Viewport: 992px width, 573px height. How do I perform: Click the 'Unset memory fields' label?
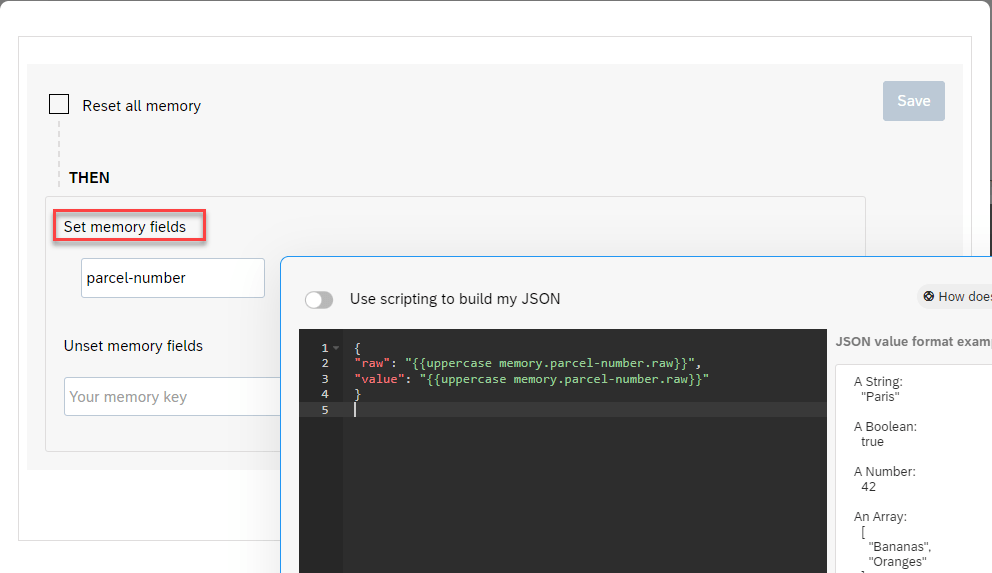pos(133,346)
